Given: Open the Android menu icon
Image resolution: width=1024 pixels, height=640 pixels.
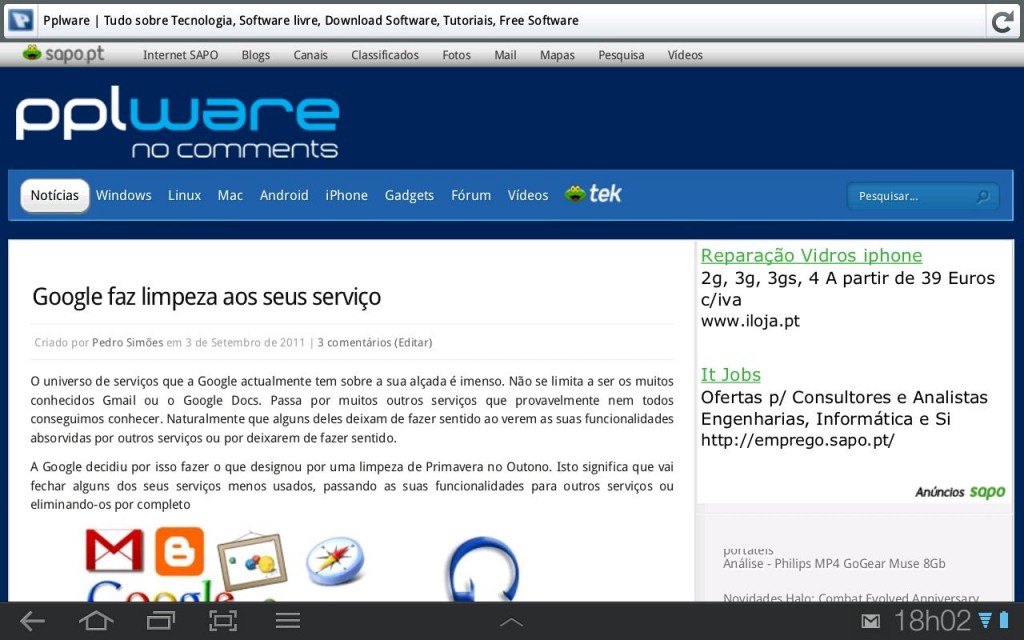Looking at the screenshot, I should tap(287, 620).
